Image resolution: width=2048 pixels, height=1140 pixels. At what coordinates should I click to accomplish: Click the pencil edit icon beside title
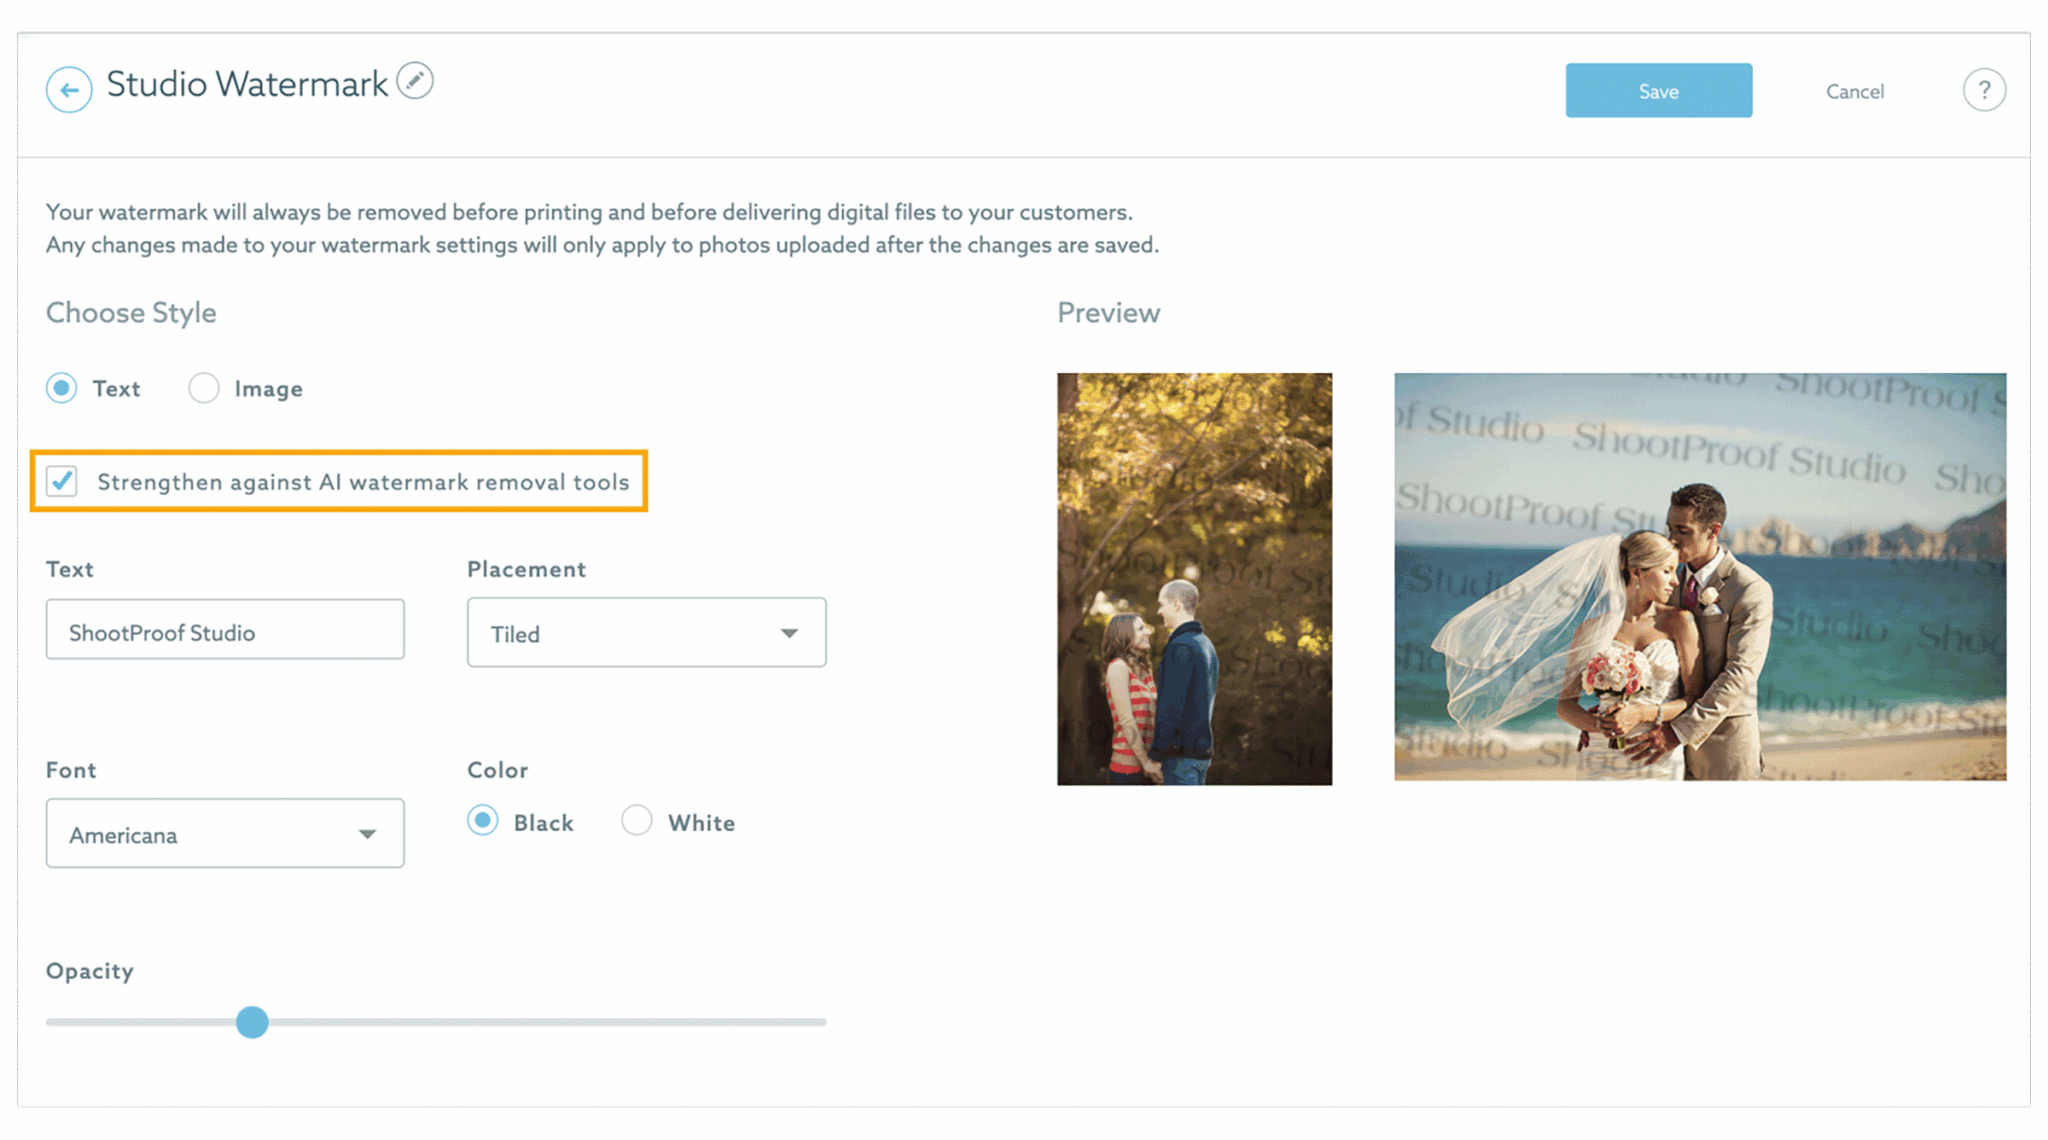pos(415,81)
